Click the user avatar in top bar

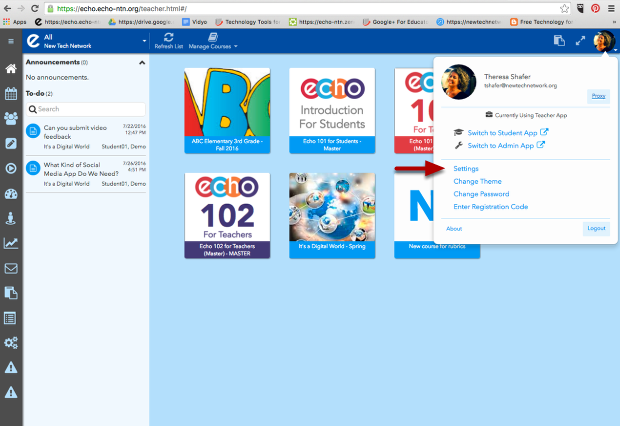tap(604, 41)
